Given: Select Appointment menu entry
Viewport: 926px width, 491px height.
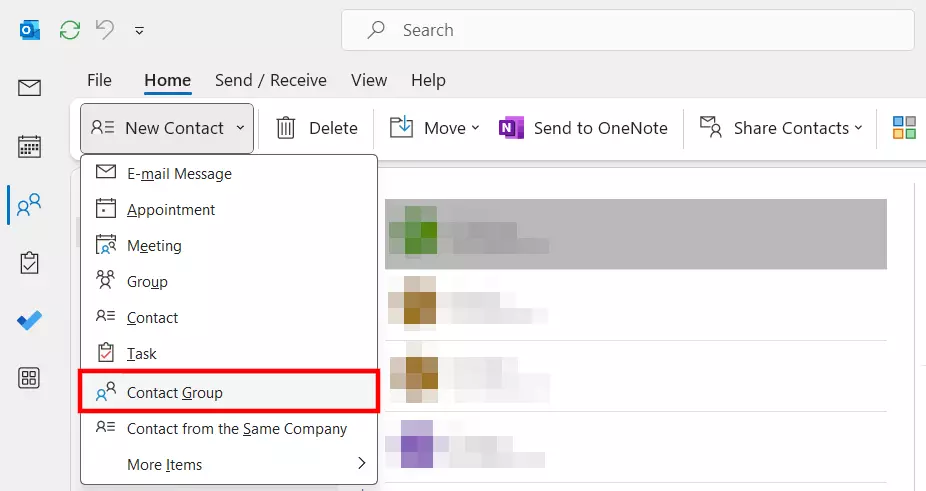Looking at the screenshot, I should 171,210.
